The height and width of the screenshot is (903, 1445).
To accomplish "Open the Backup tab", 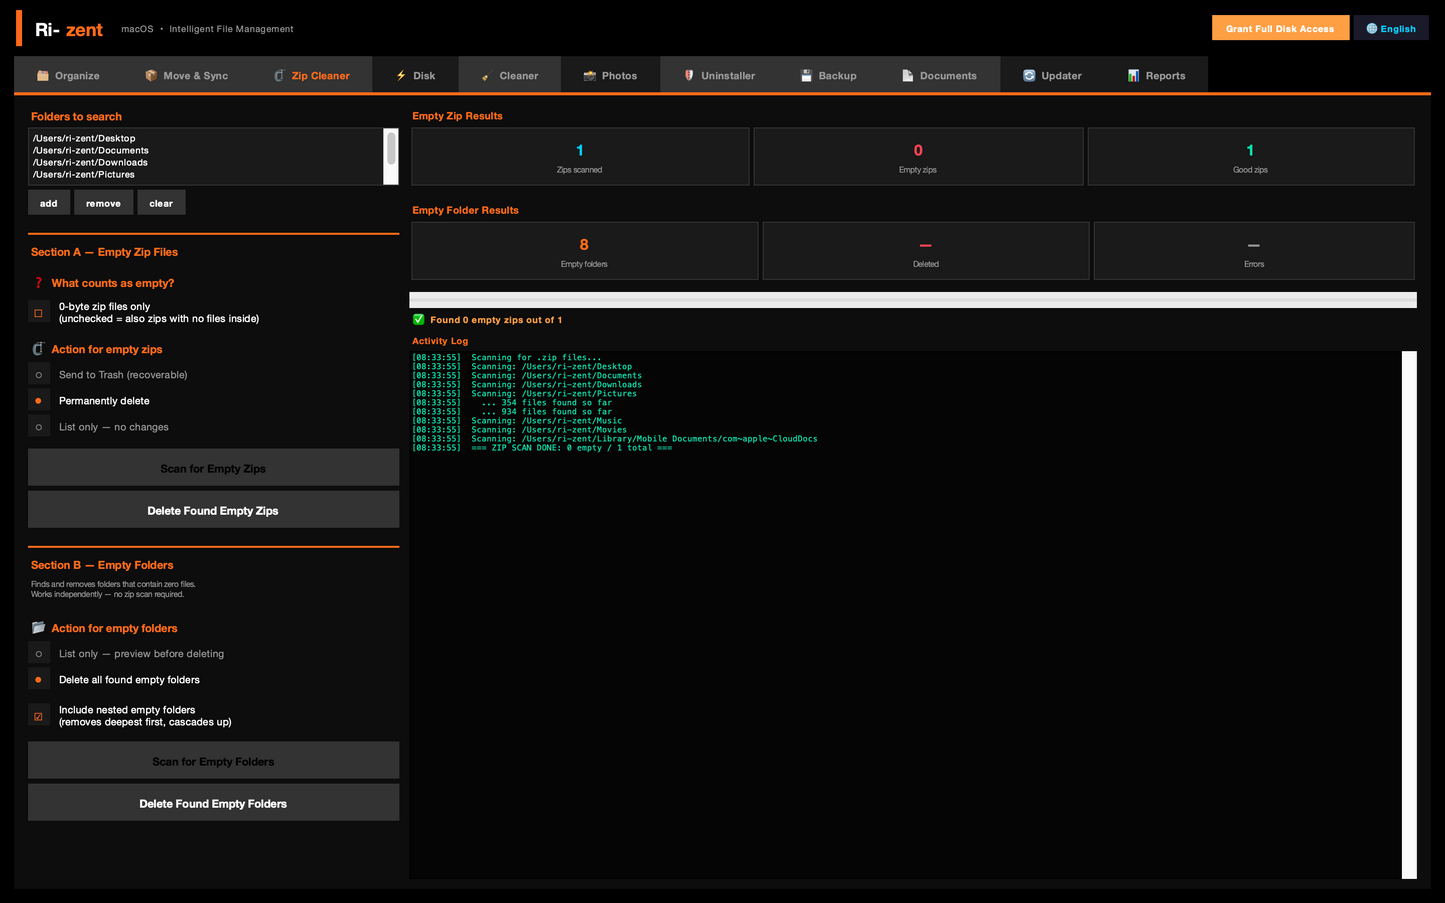I will [829, 75].
